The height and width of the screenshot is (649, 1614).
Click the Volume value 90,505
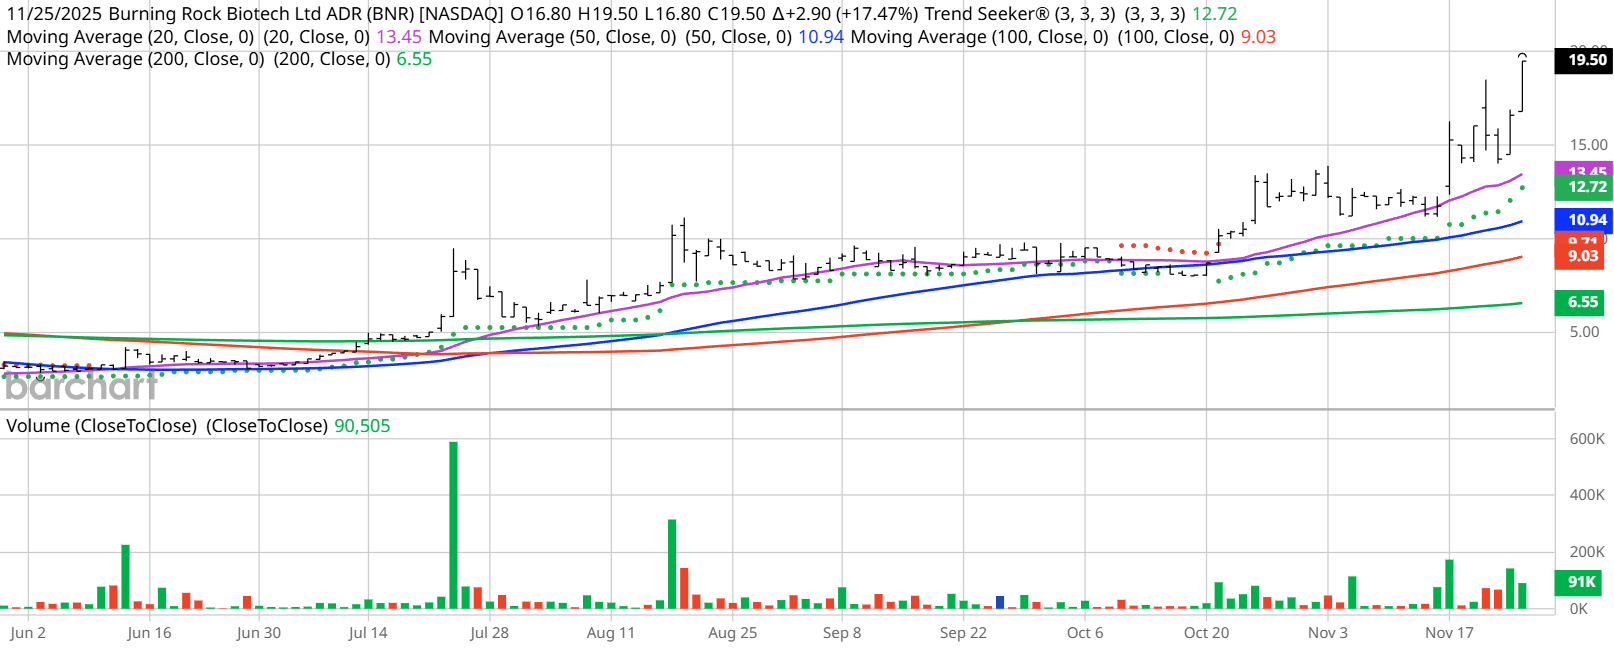coord(362,426)
